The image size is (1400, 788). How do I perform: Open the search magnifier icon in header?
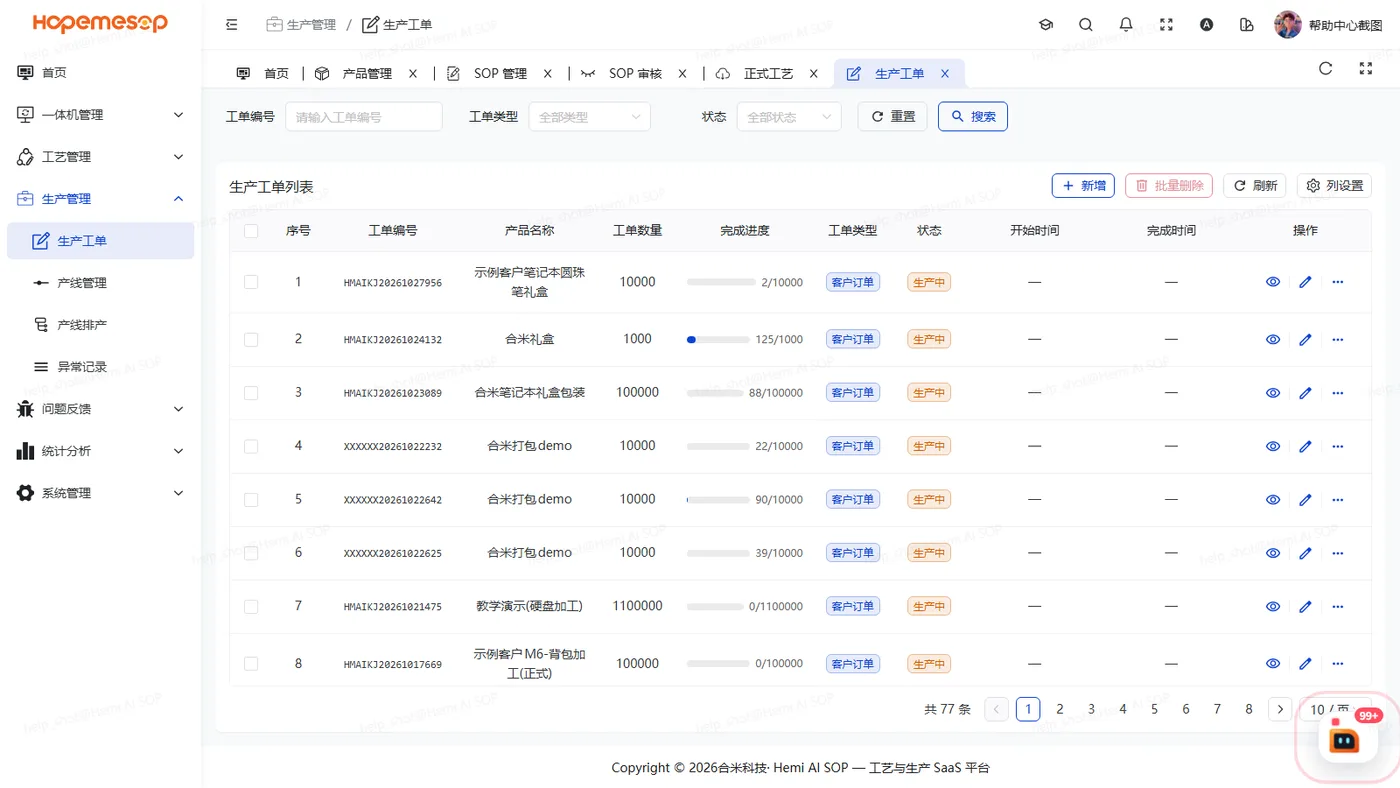click(1086, 25)
